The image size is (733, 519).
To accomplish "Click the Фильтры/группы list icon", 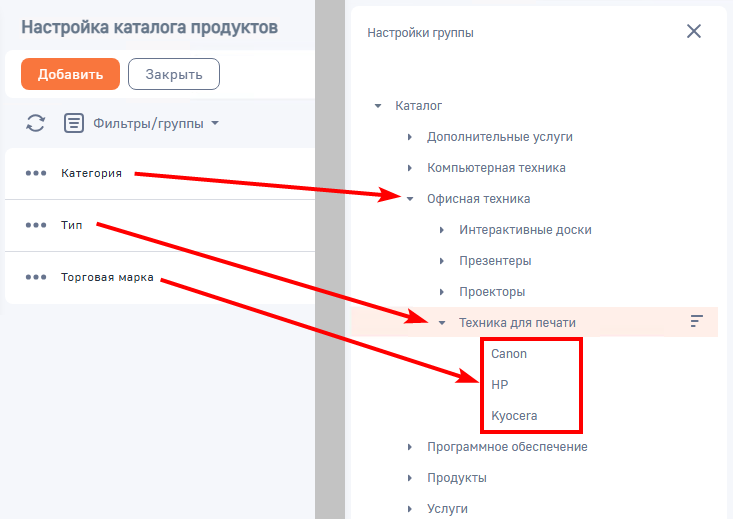I will pos(74,123).
